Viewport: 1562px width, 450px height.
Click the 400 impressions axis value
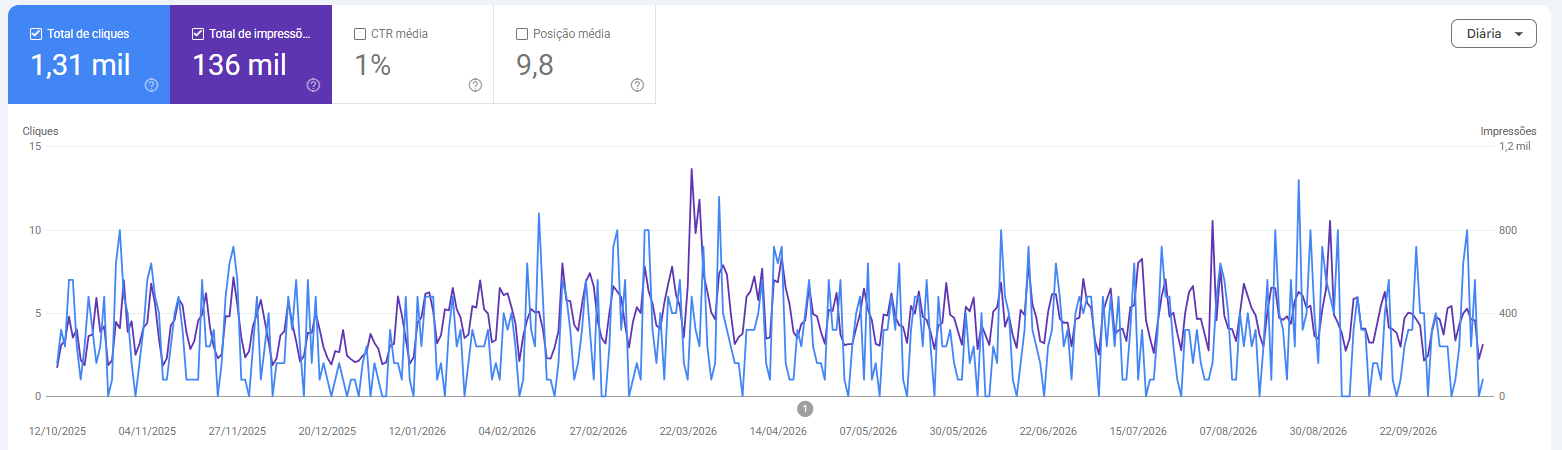point(1508,313)
